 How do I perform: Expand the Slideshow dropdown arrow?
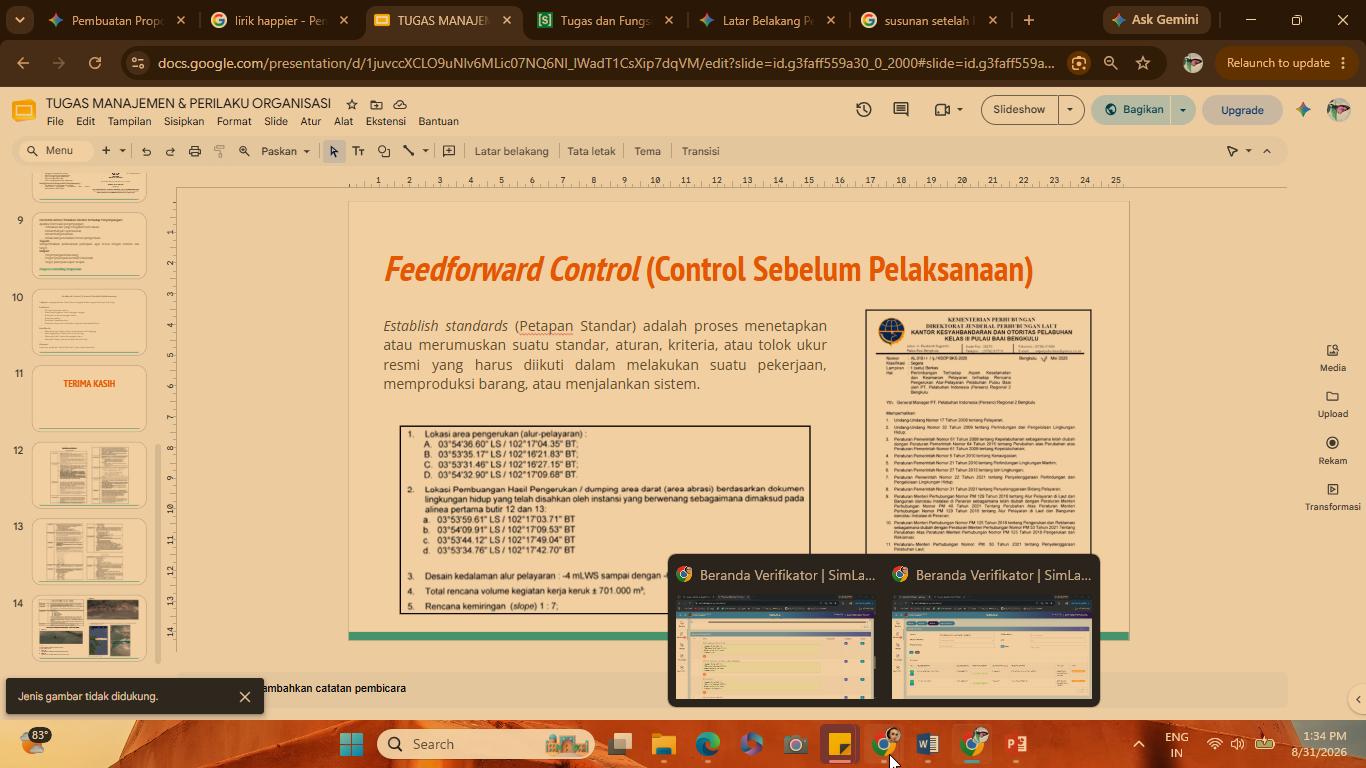click(1070, 109)
